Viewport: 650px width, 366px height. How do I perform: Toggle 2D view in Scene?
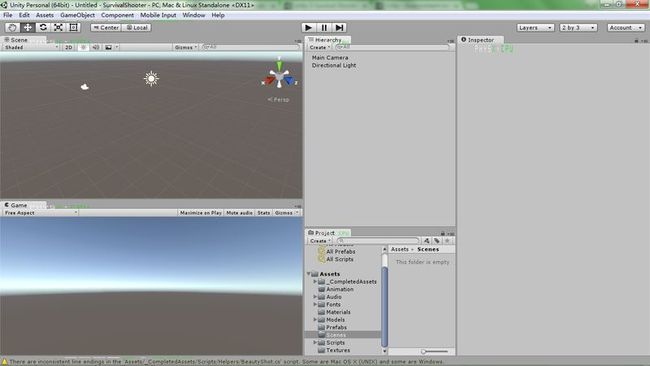(69, 47)
